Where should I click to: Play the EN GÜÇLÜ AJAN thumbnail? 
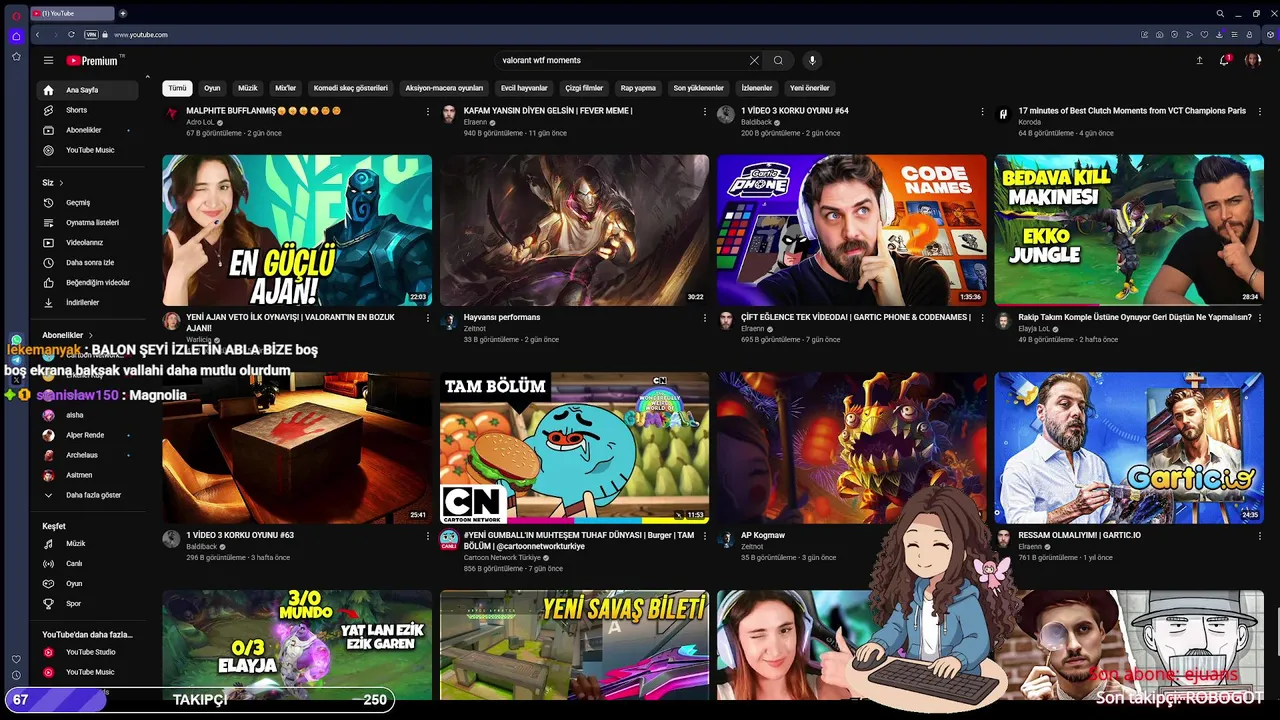tap(297, 230)
